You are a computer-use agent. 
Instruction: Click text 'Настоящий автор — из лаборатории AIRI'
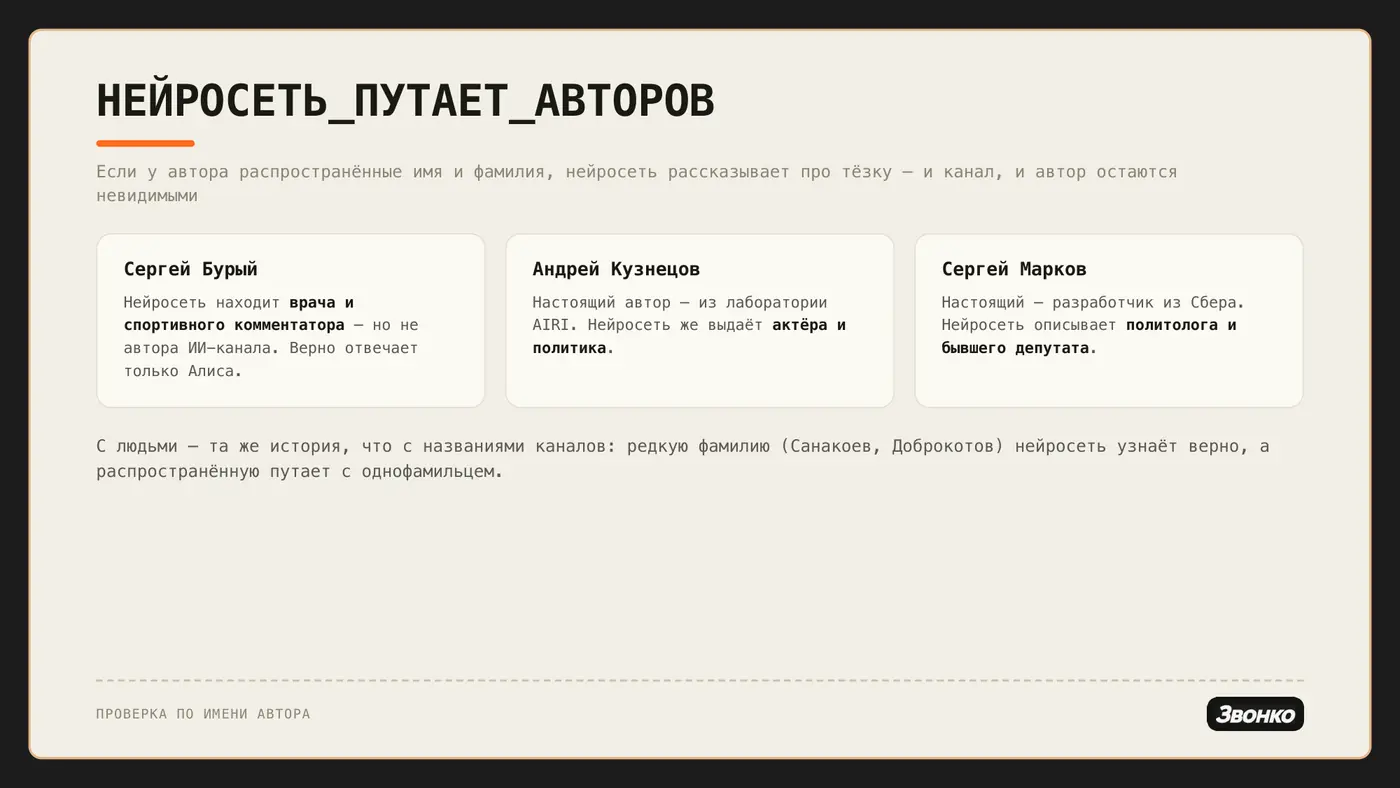point(680,314)
